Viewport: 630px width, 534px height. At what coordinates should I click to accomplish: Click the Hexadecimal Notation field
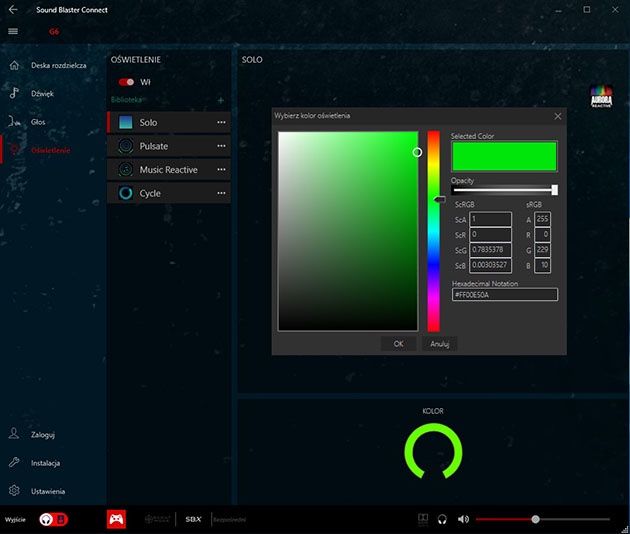pyautogui.click(x=505, y=295)
